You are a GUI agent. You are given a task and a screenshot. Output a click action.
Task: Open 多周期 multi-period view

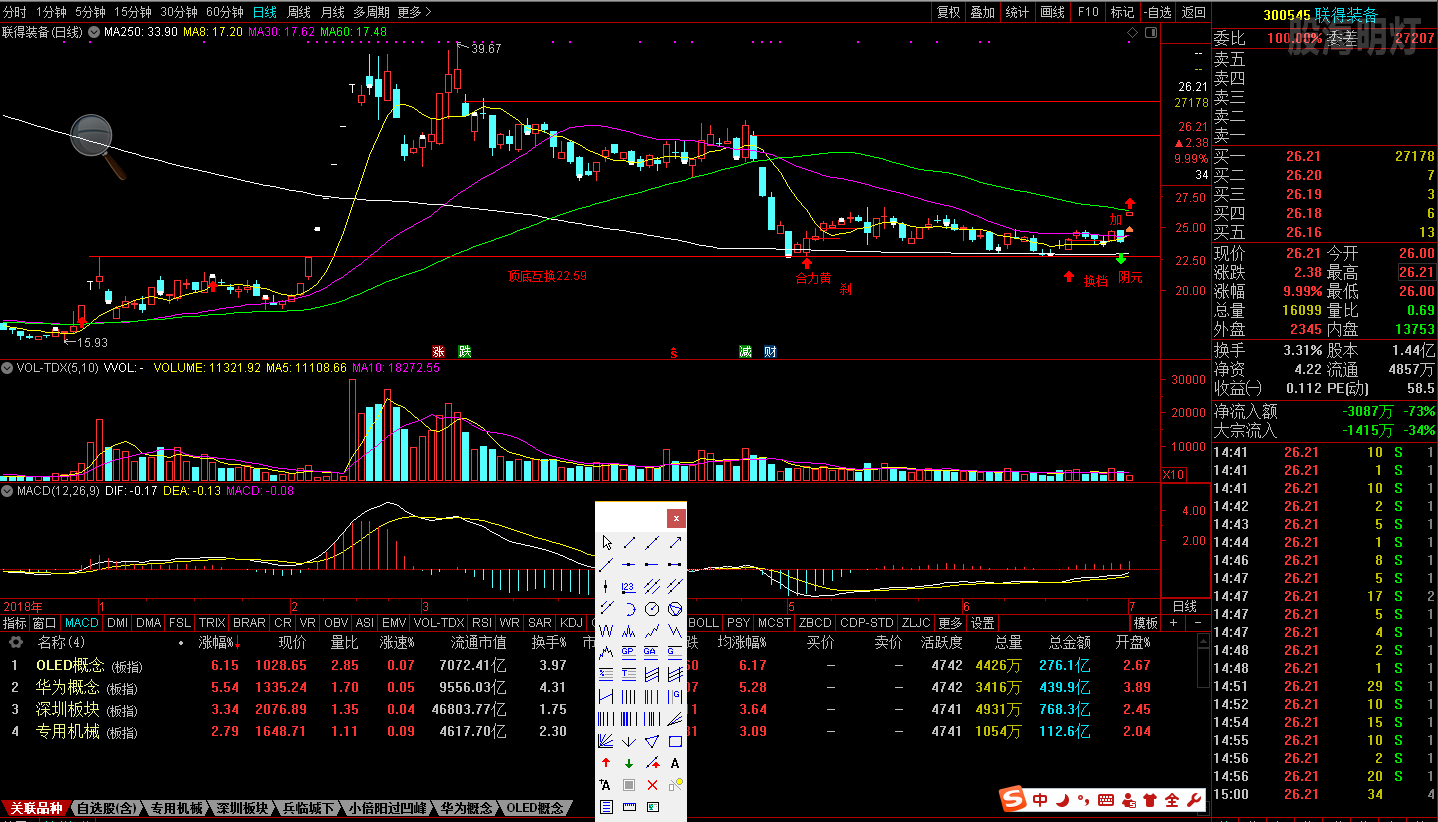pyautogui.click(x=371, y=12)
